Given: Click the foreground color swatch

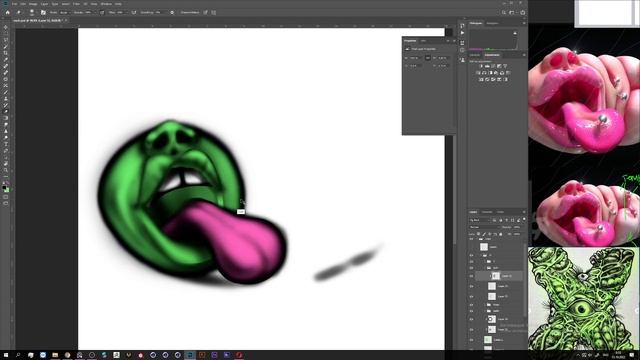Looking at the screenshot, I should point(4,188).
